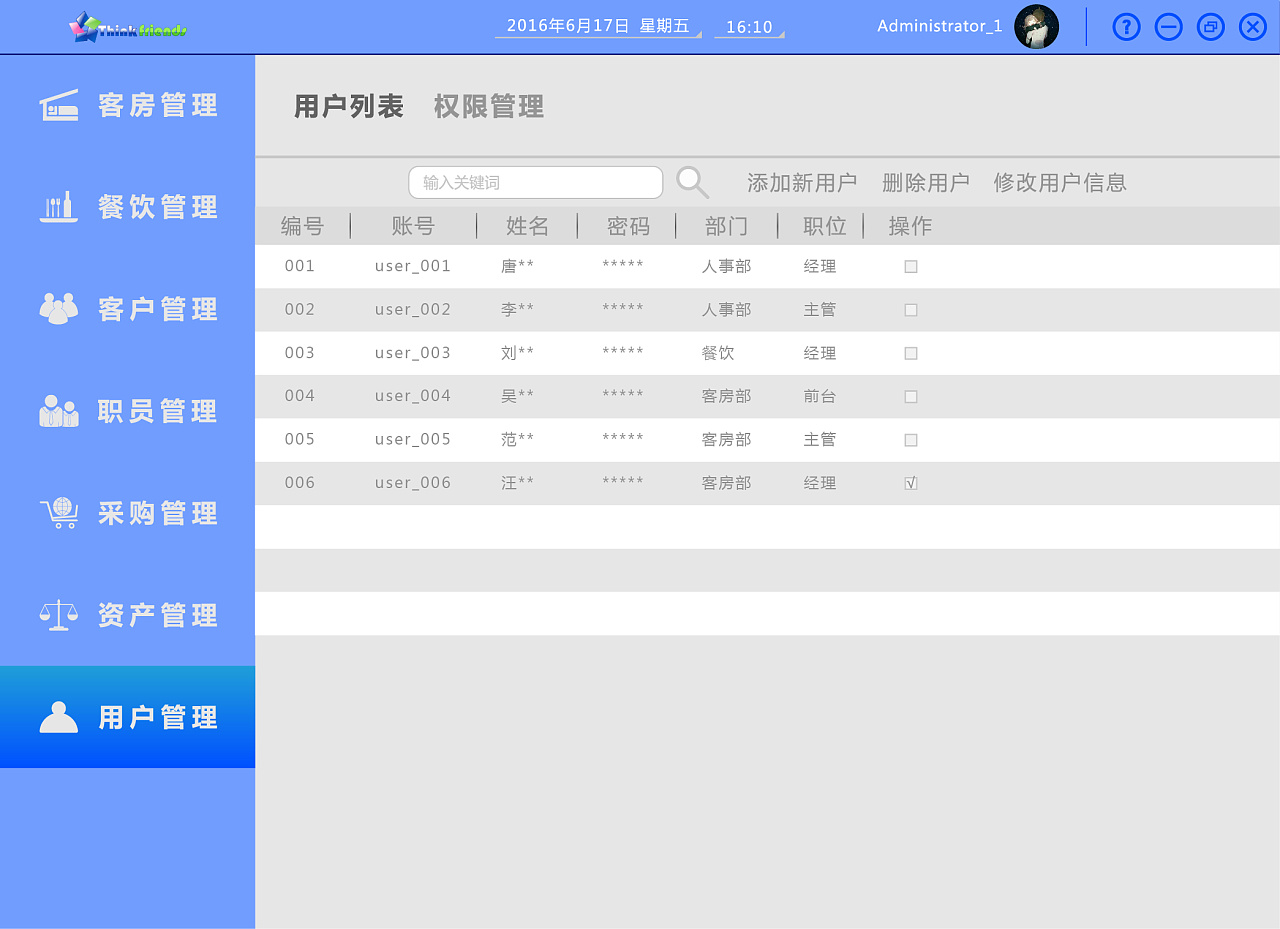The image size is (1280, 929).
Task: Click the keyword search input field
Action: point(535,182)
